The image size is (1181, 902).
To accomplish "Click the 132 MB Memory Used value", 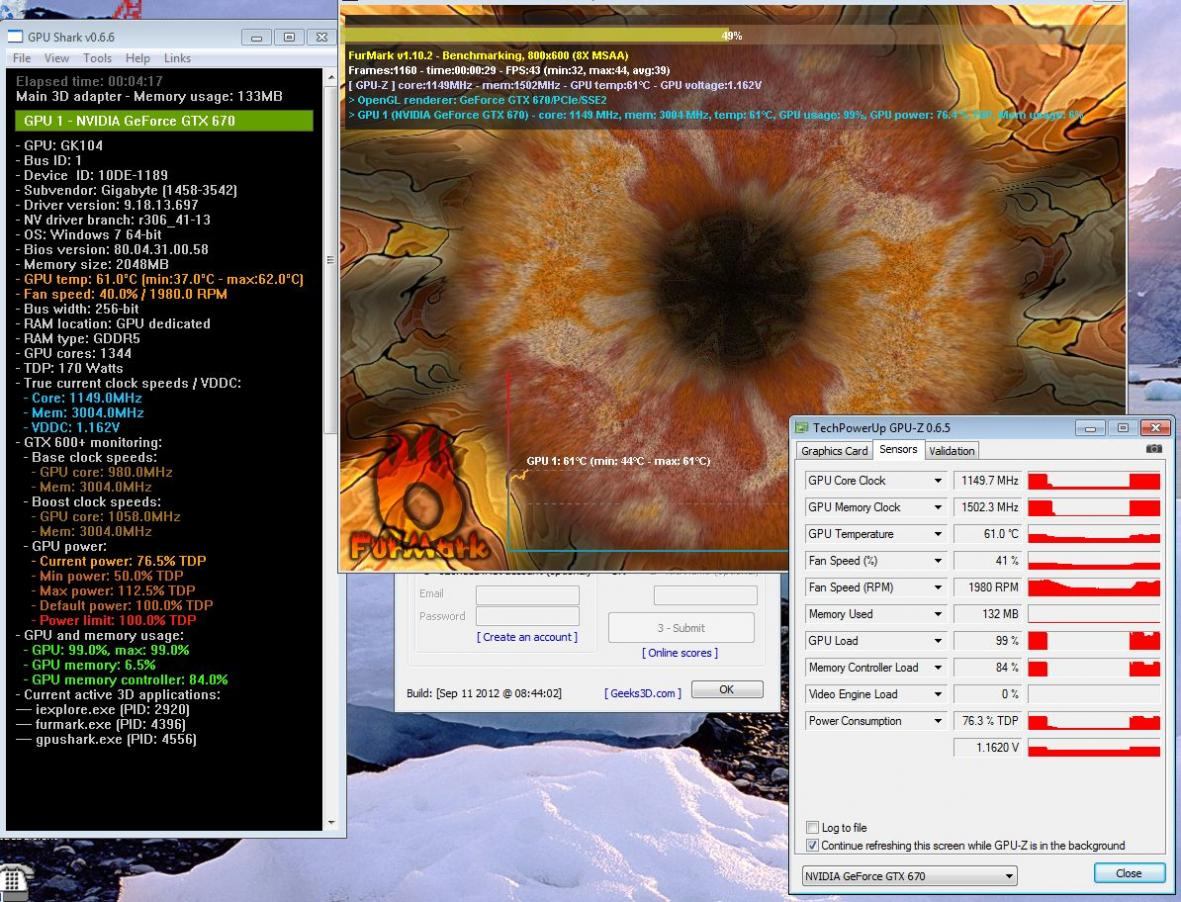I will [988, 614].
